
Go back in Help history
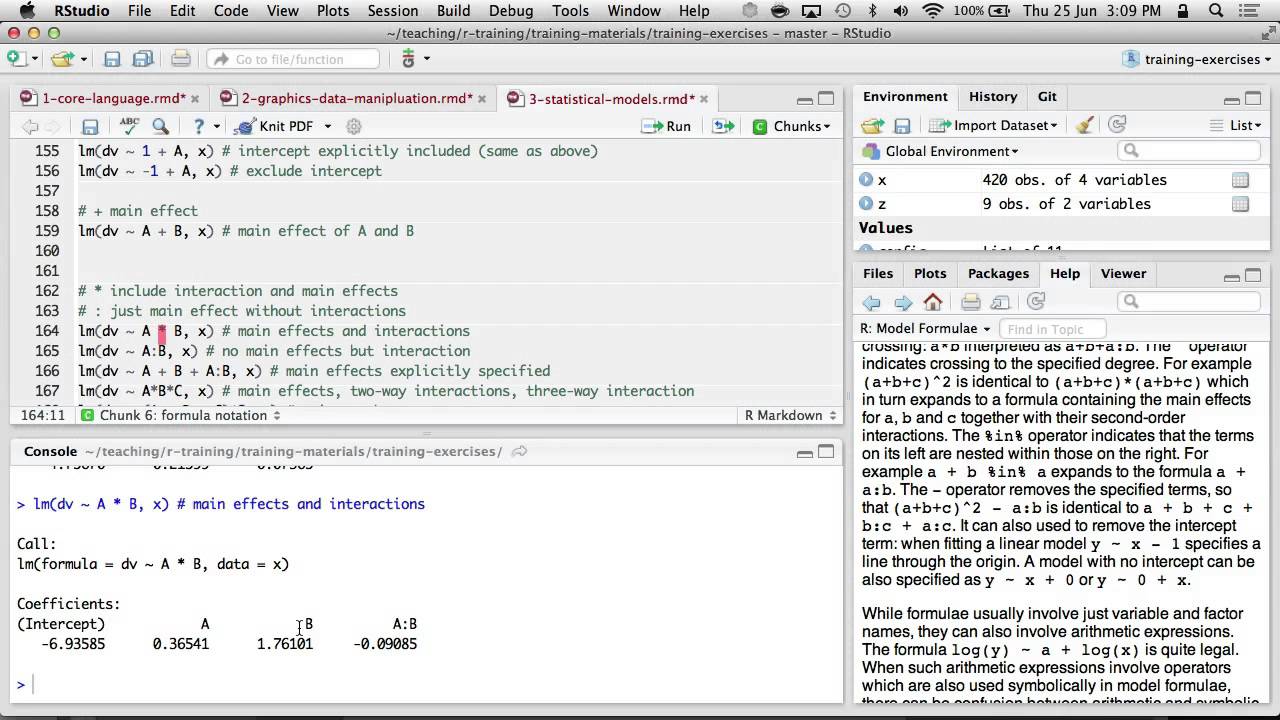click(x=872, y=302)
